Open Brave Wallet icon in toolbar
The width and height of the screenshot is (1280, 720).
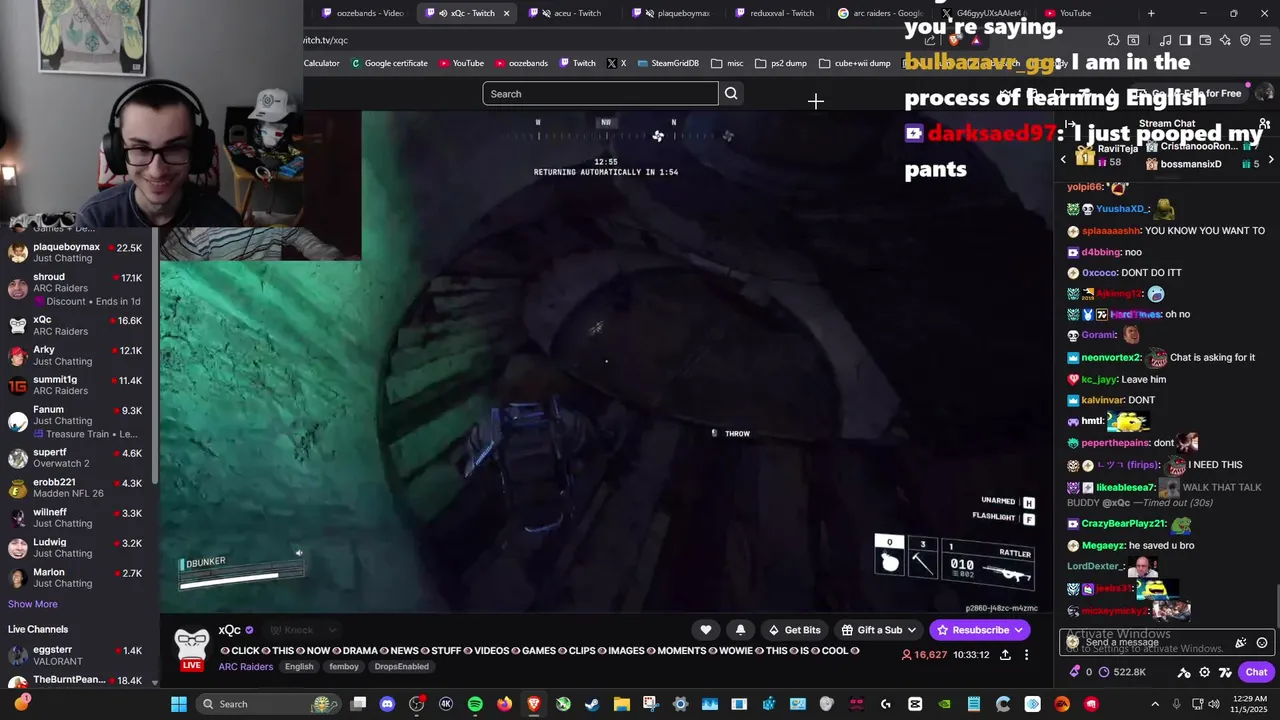(x=1205, y=40)
